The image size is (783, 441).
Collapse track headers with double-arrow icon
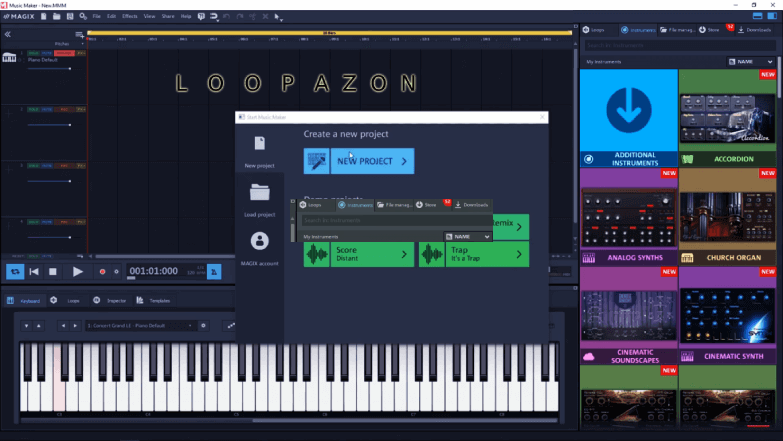click(7, 34)
